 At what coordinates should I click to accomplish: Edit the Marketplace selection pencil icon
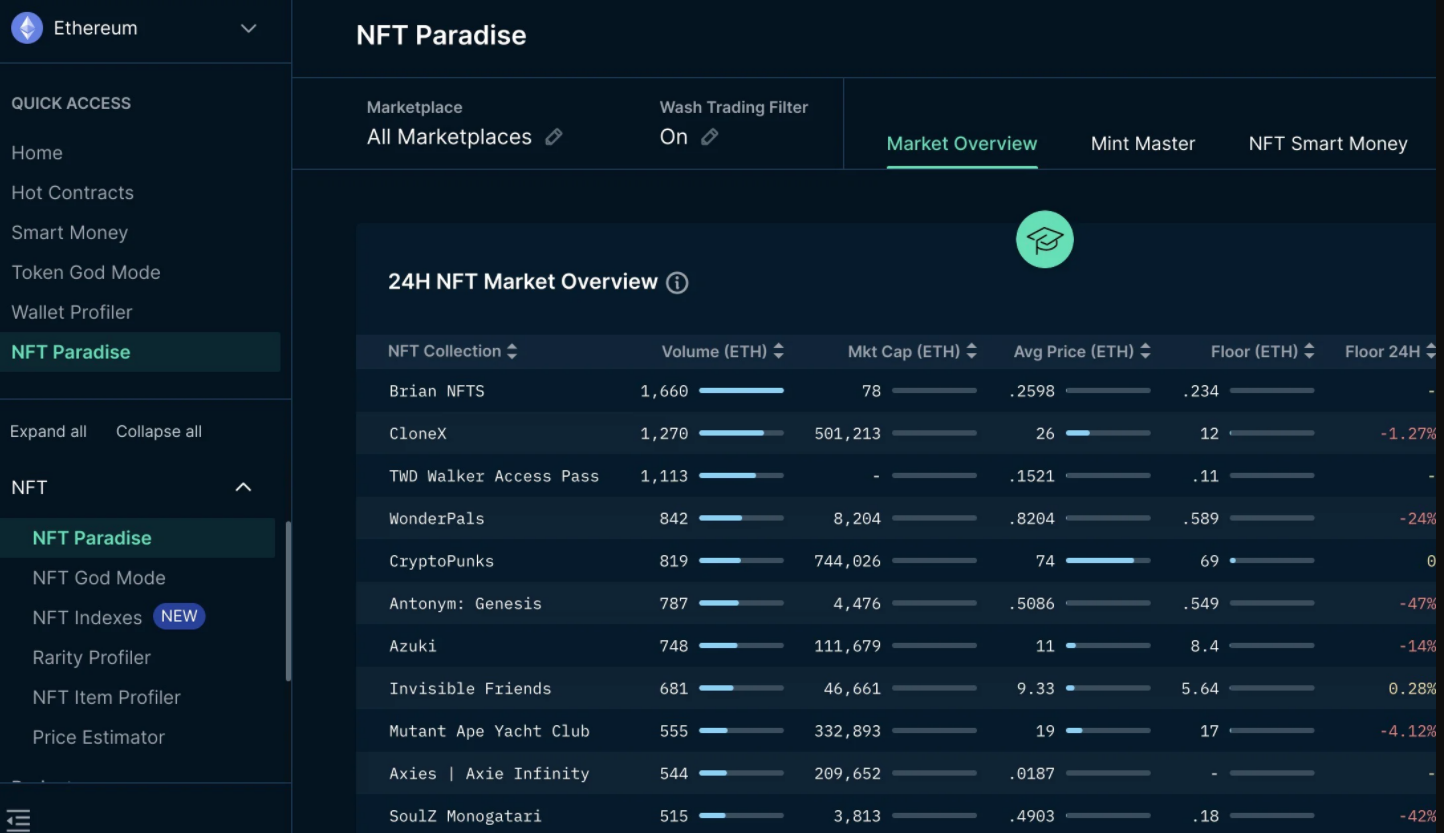pyautogui.click(x=554, y=137)
